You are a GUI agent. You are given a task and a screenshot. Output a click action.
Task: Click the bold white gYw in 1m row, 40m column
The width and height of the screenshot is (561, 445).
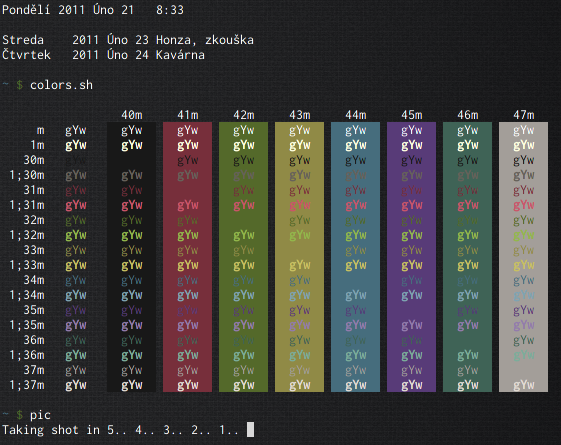(132, 145)
